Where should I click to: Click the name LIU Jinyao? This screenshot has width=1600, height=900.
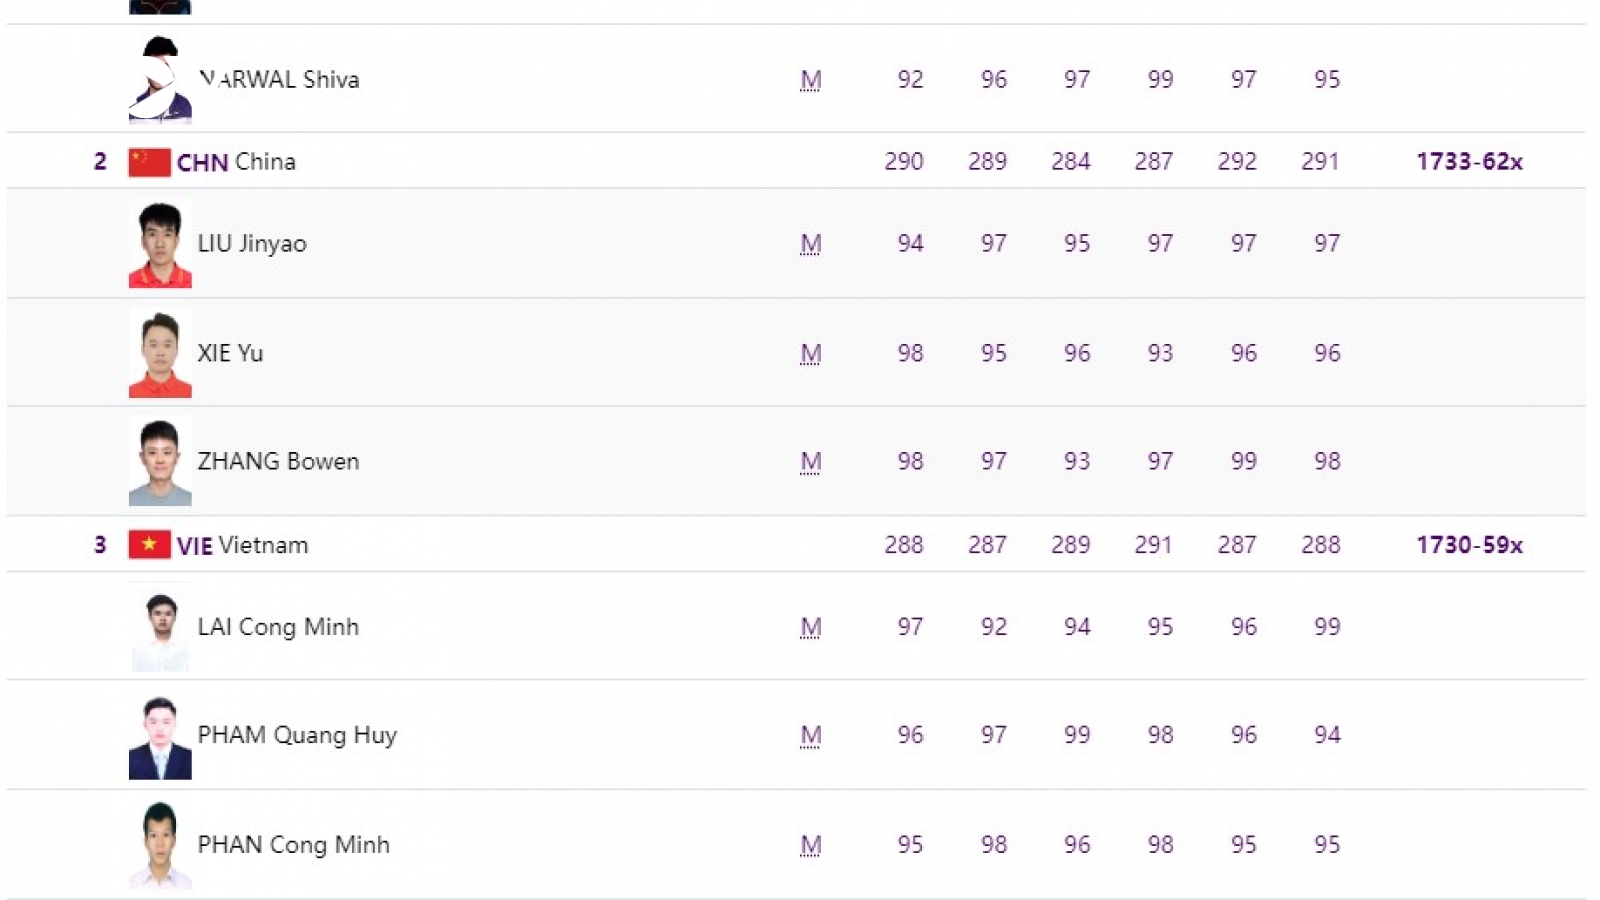pos(252,244)
